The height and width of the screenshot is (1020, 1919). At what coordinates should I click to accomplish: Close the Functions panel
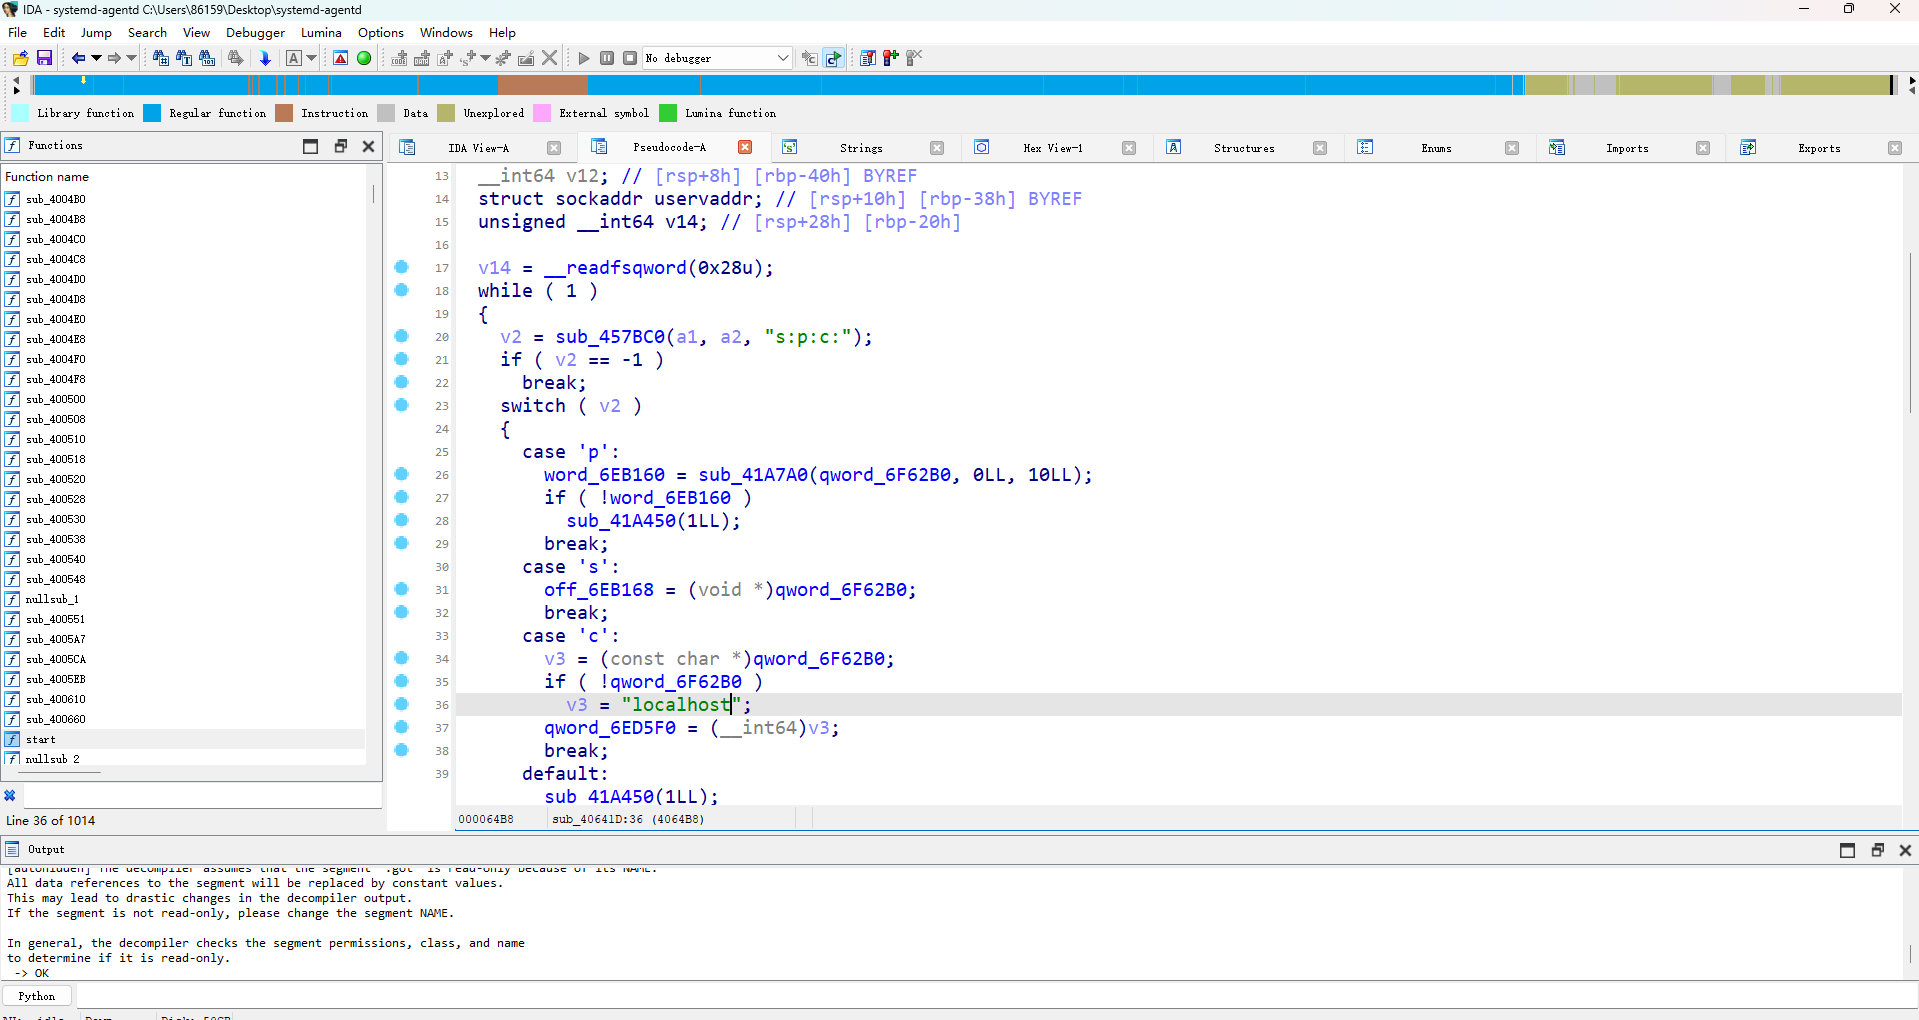tap(368, 146)
